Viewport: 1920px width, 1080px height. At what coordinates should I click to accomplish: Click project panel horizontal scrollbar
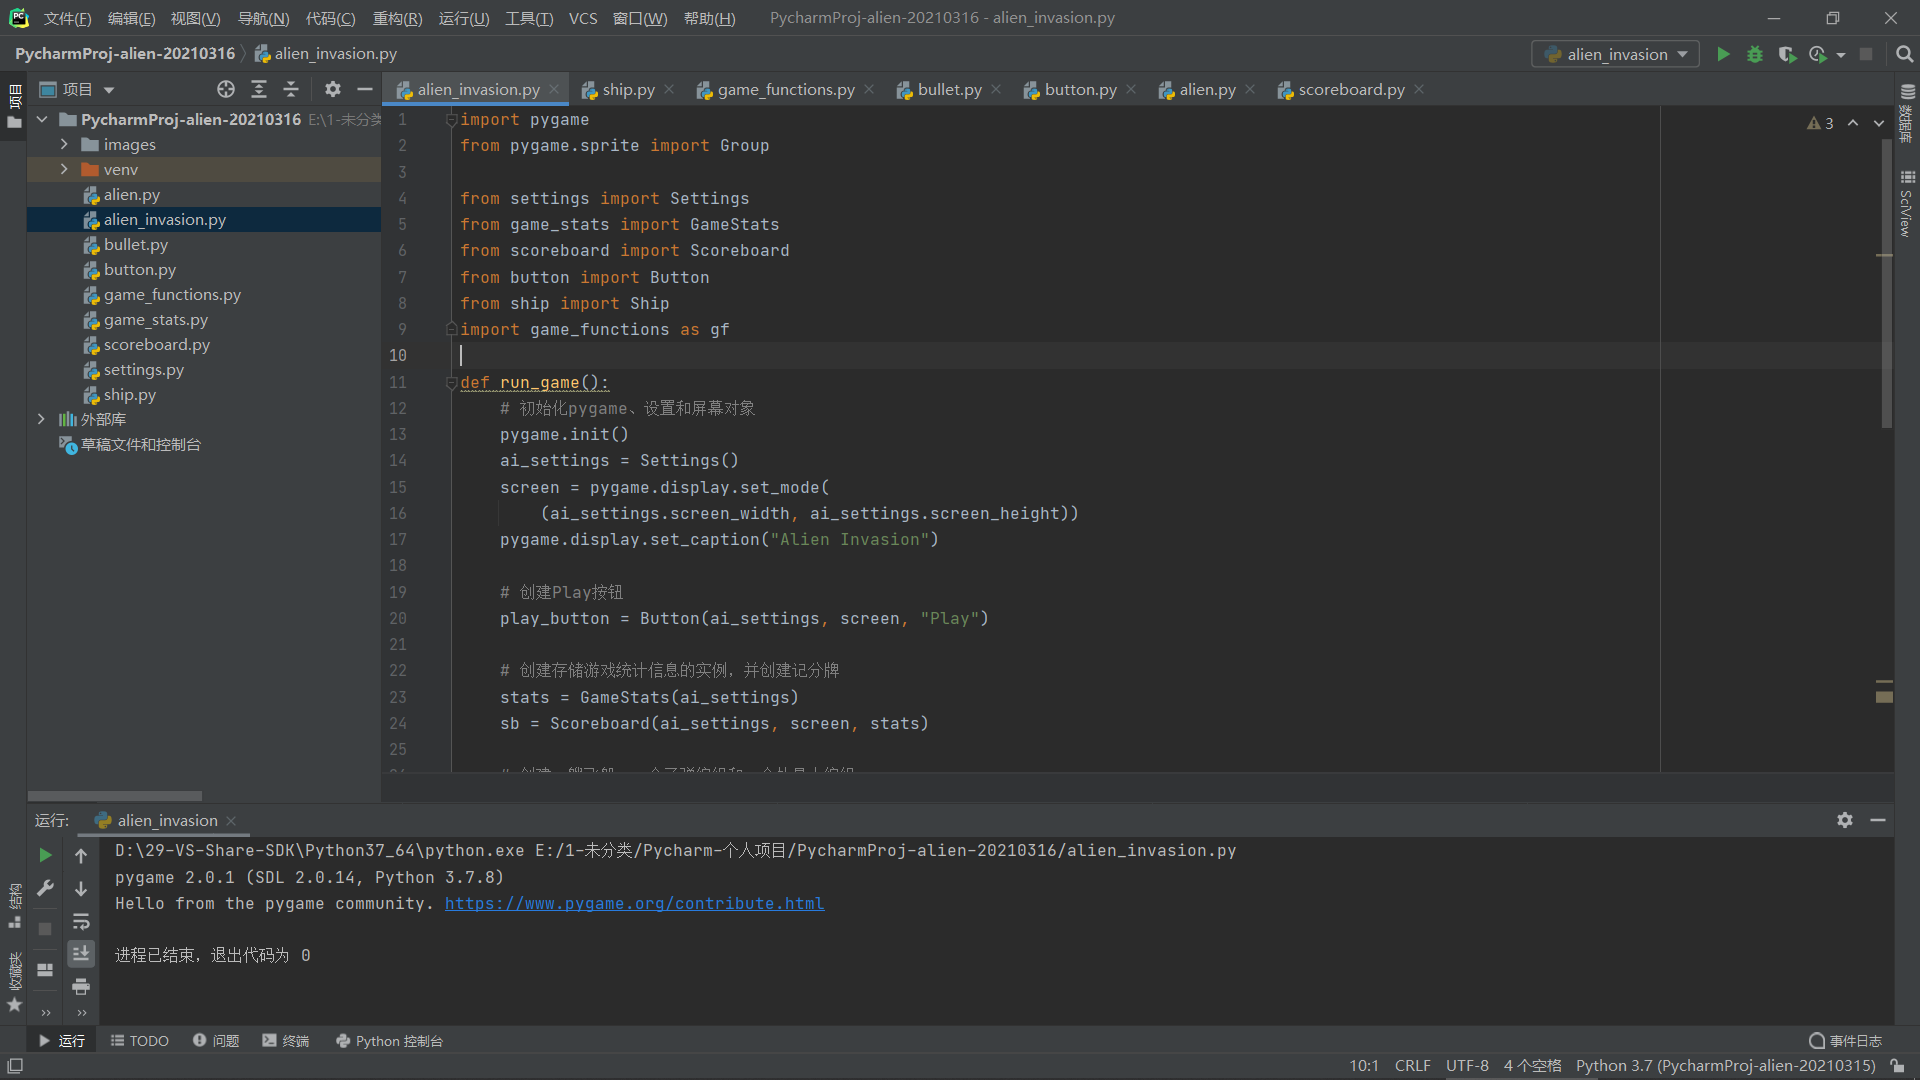point(115,796)
